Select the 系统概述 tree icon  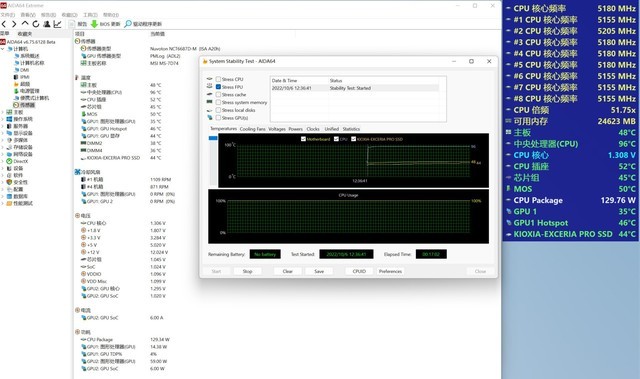(x=16, y=56)
